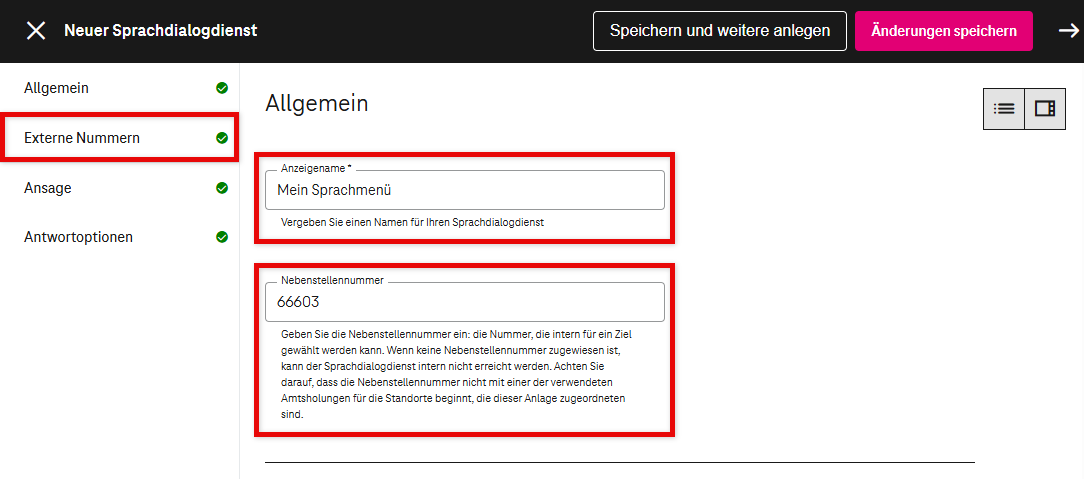Viewport: 1084px width, 479px height.
Task: Open the Allgemein section in the sidebar
Action: point(57,88)
